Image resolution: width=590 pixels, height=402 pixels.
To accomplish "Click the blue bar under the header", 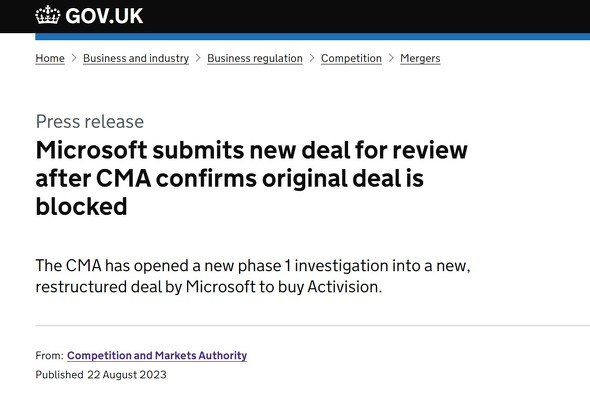I will point(312,37).
